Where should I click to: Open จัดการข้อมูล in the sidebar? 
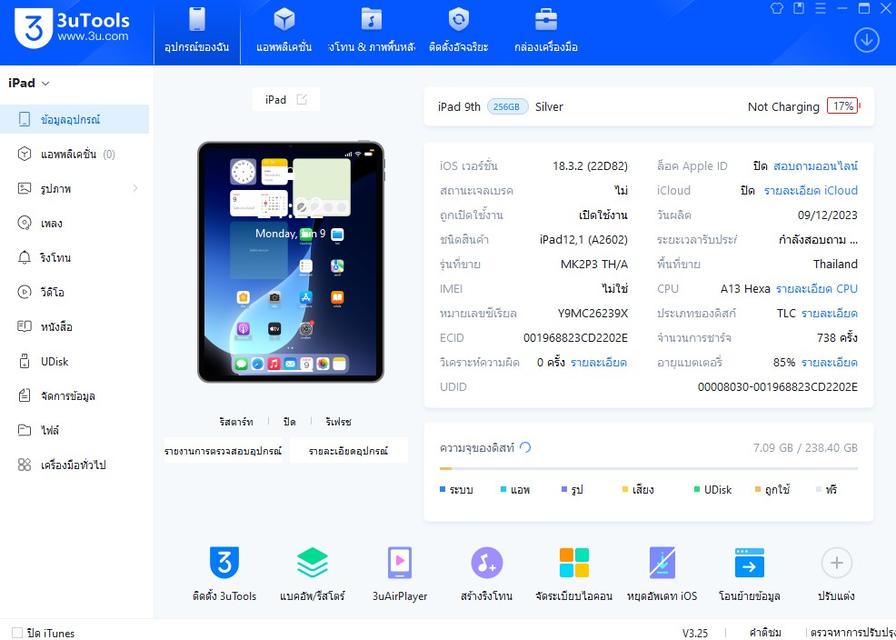click(74, 396)
